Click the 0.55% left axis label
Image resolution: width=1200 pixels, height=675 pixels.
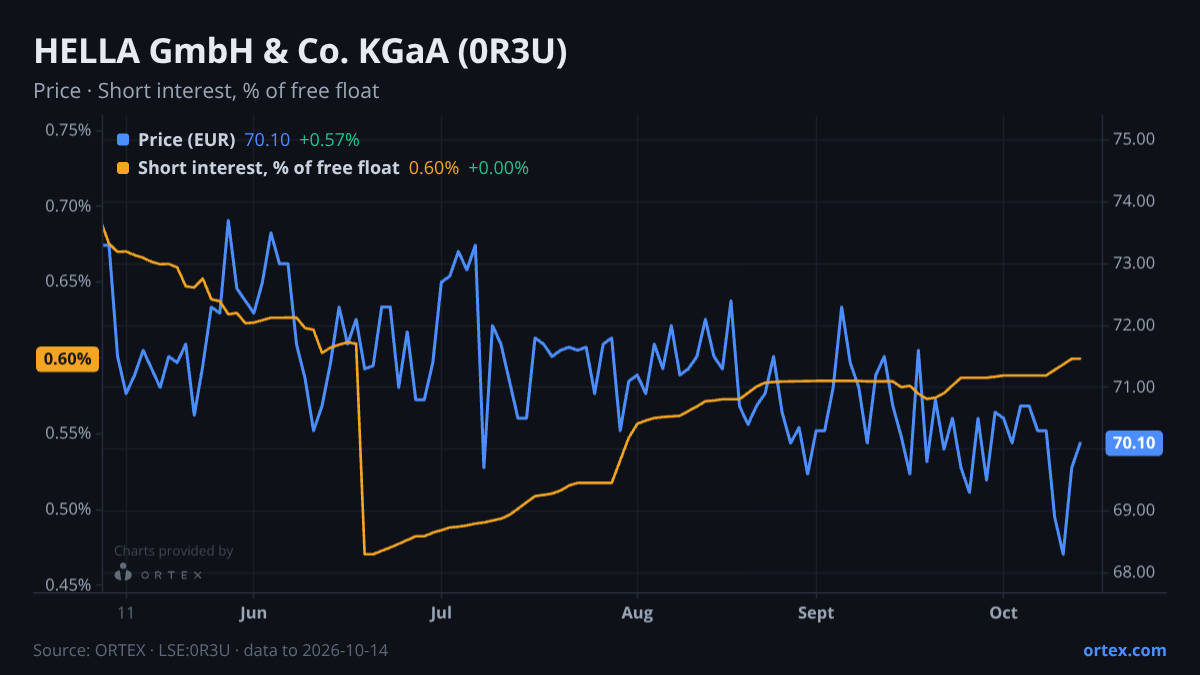pos(68,434)
